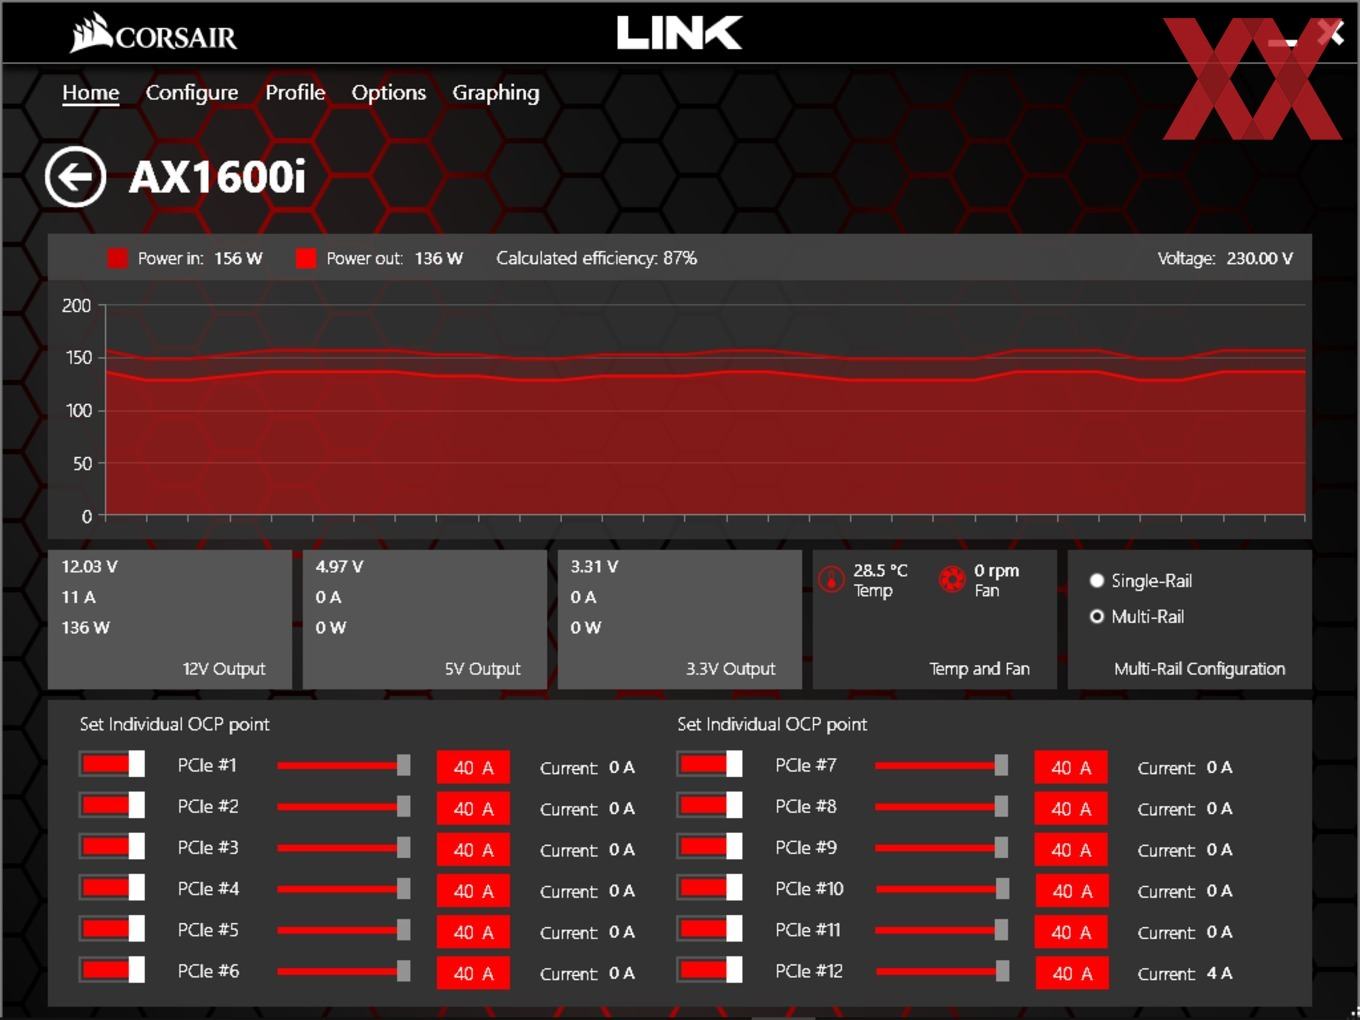The width and height of the screenshot is (1360, 1020).
Task: Click the 40 A field for PCIe #8
Action: click(x=1071, y=809)
